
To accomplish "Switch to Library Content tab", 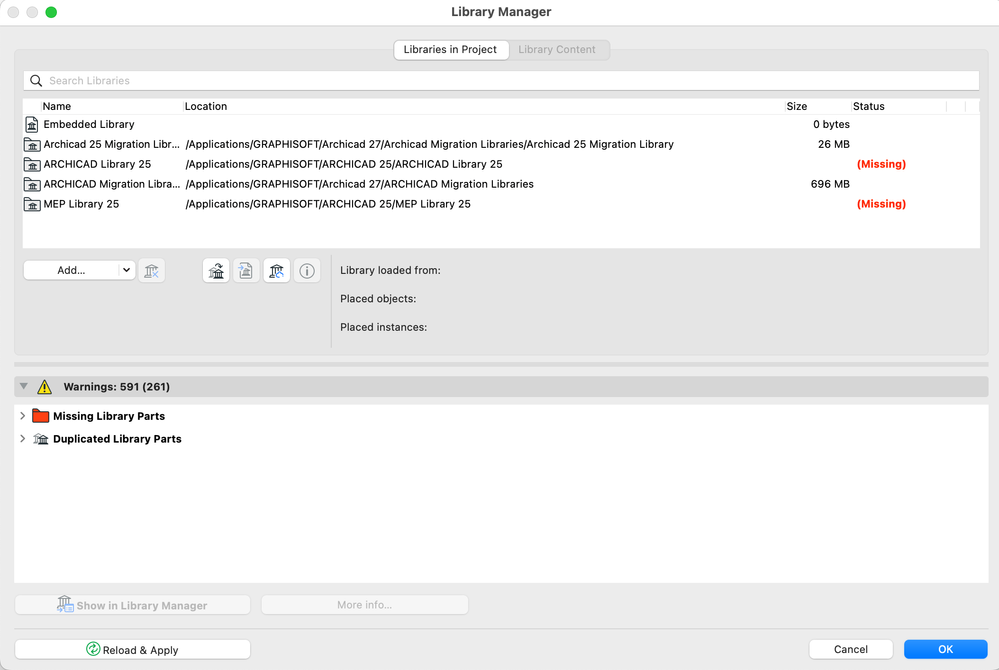I will click(557, 50).
